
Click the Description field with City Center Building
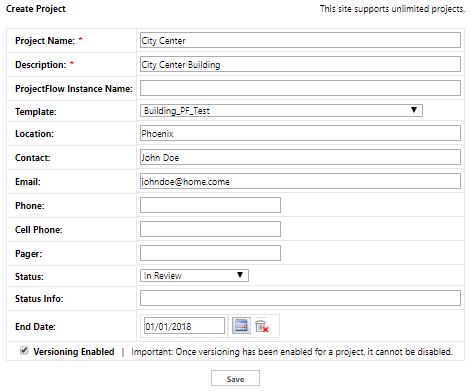click(x=300, y=64)
